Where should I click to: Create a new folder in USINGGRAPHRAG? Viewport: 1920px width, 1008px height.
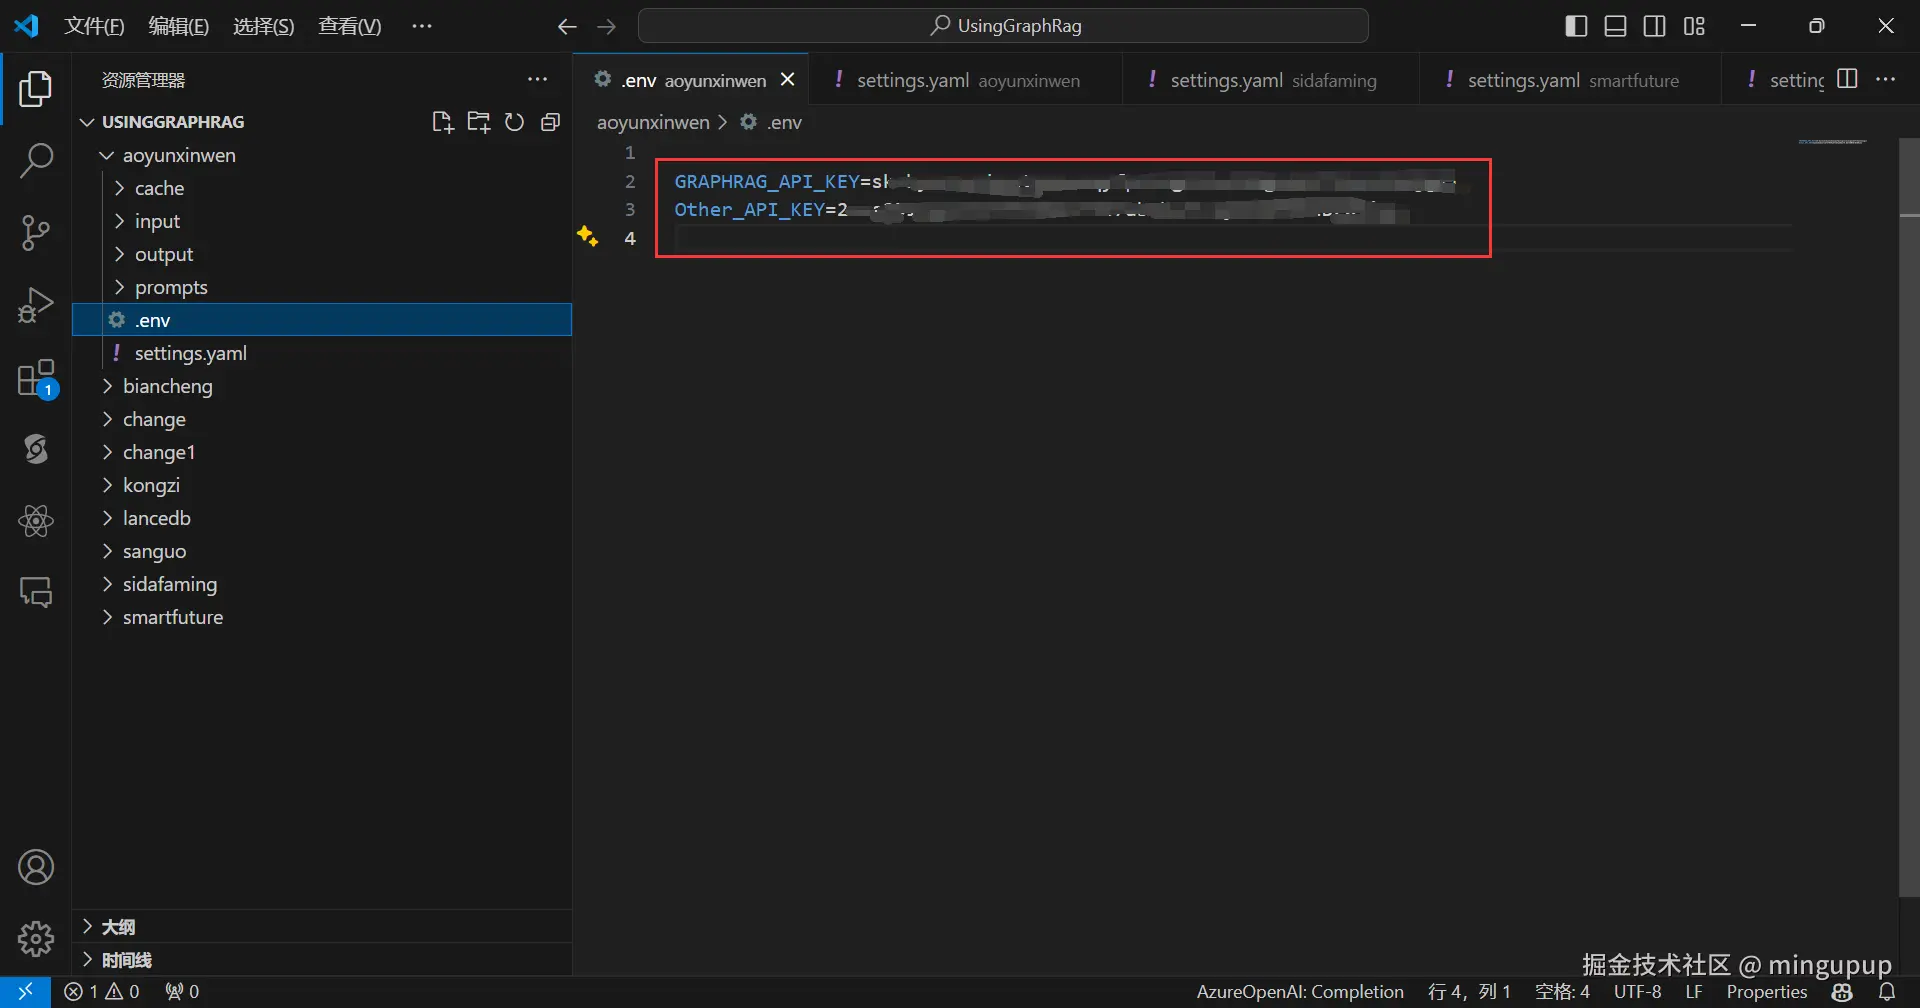(x=479, y=122)
